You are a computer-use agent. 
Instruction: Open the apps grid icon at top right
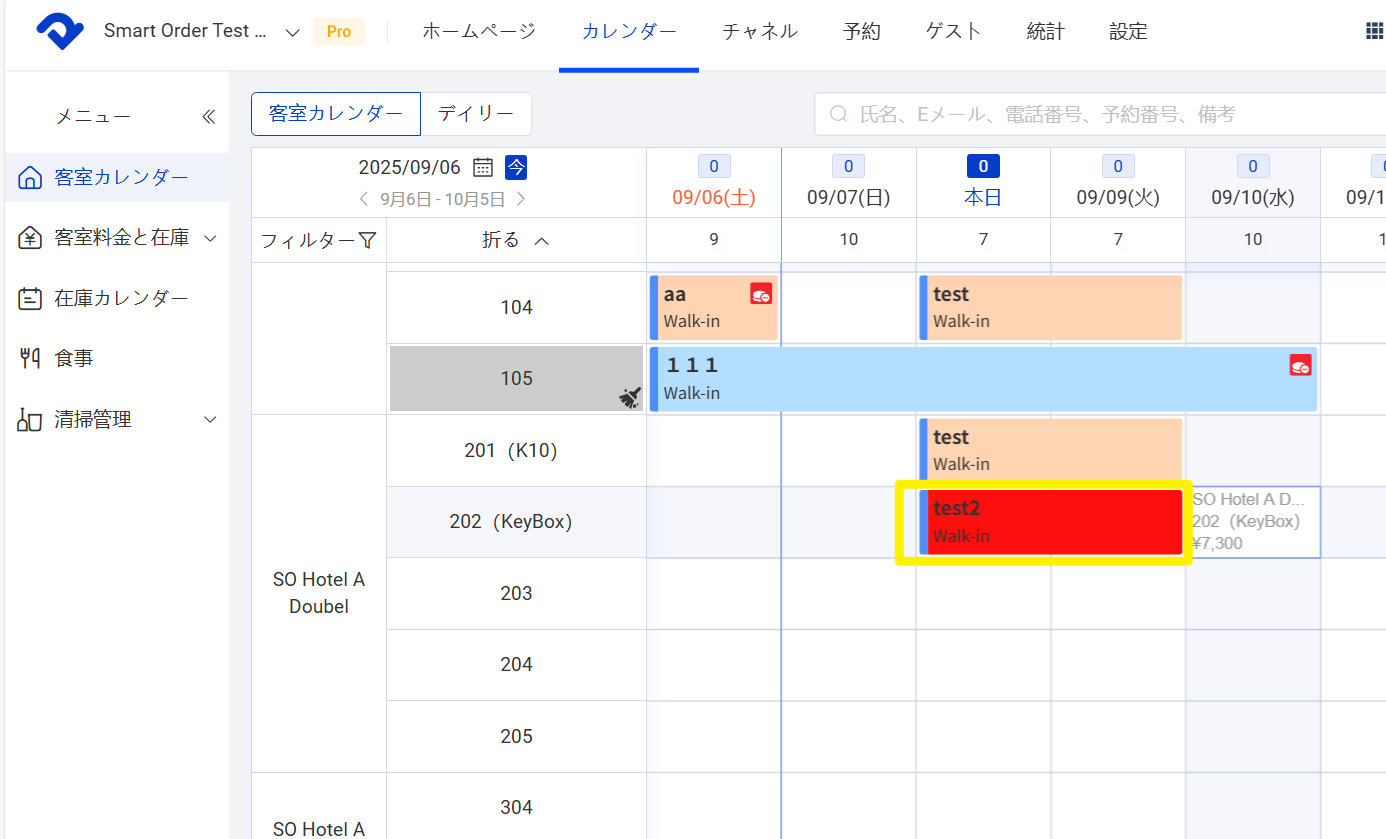point(1374,31)
